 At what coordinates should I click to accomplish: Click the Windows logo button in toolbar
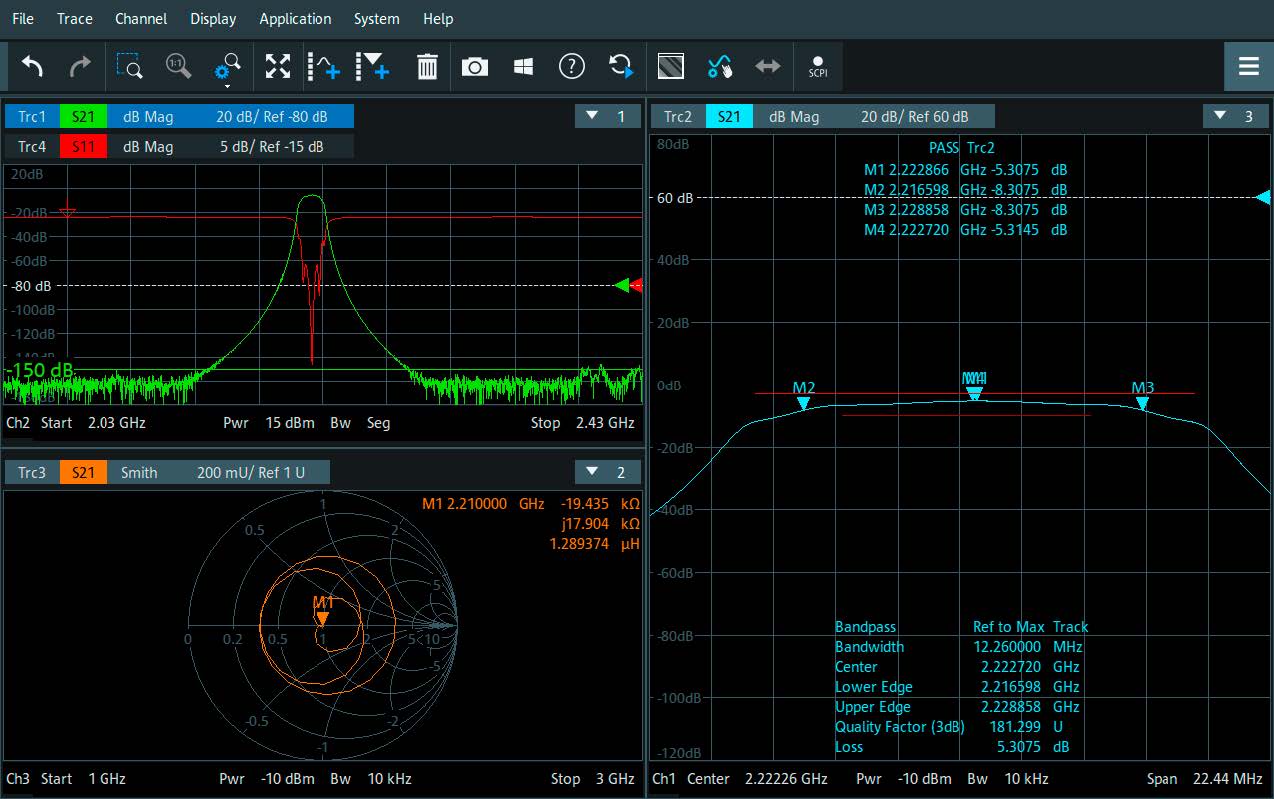[523, 67]
